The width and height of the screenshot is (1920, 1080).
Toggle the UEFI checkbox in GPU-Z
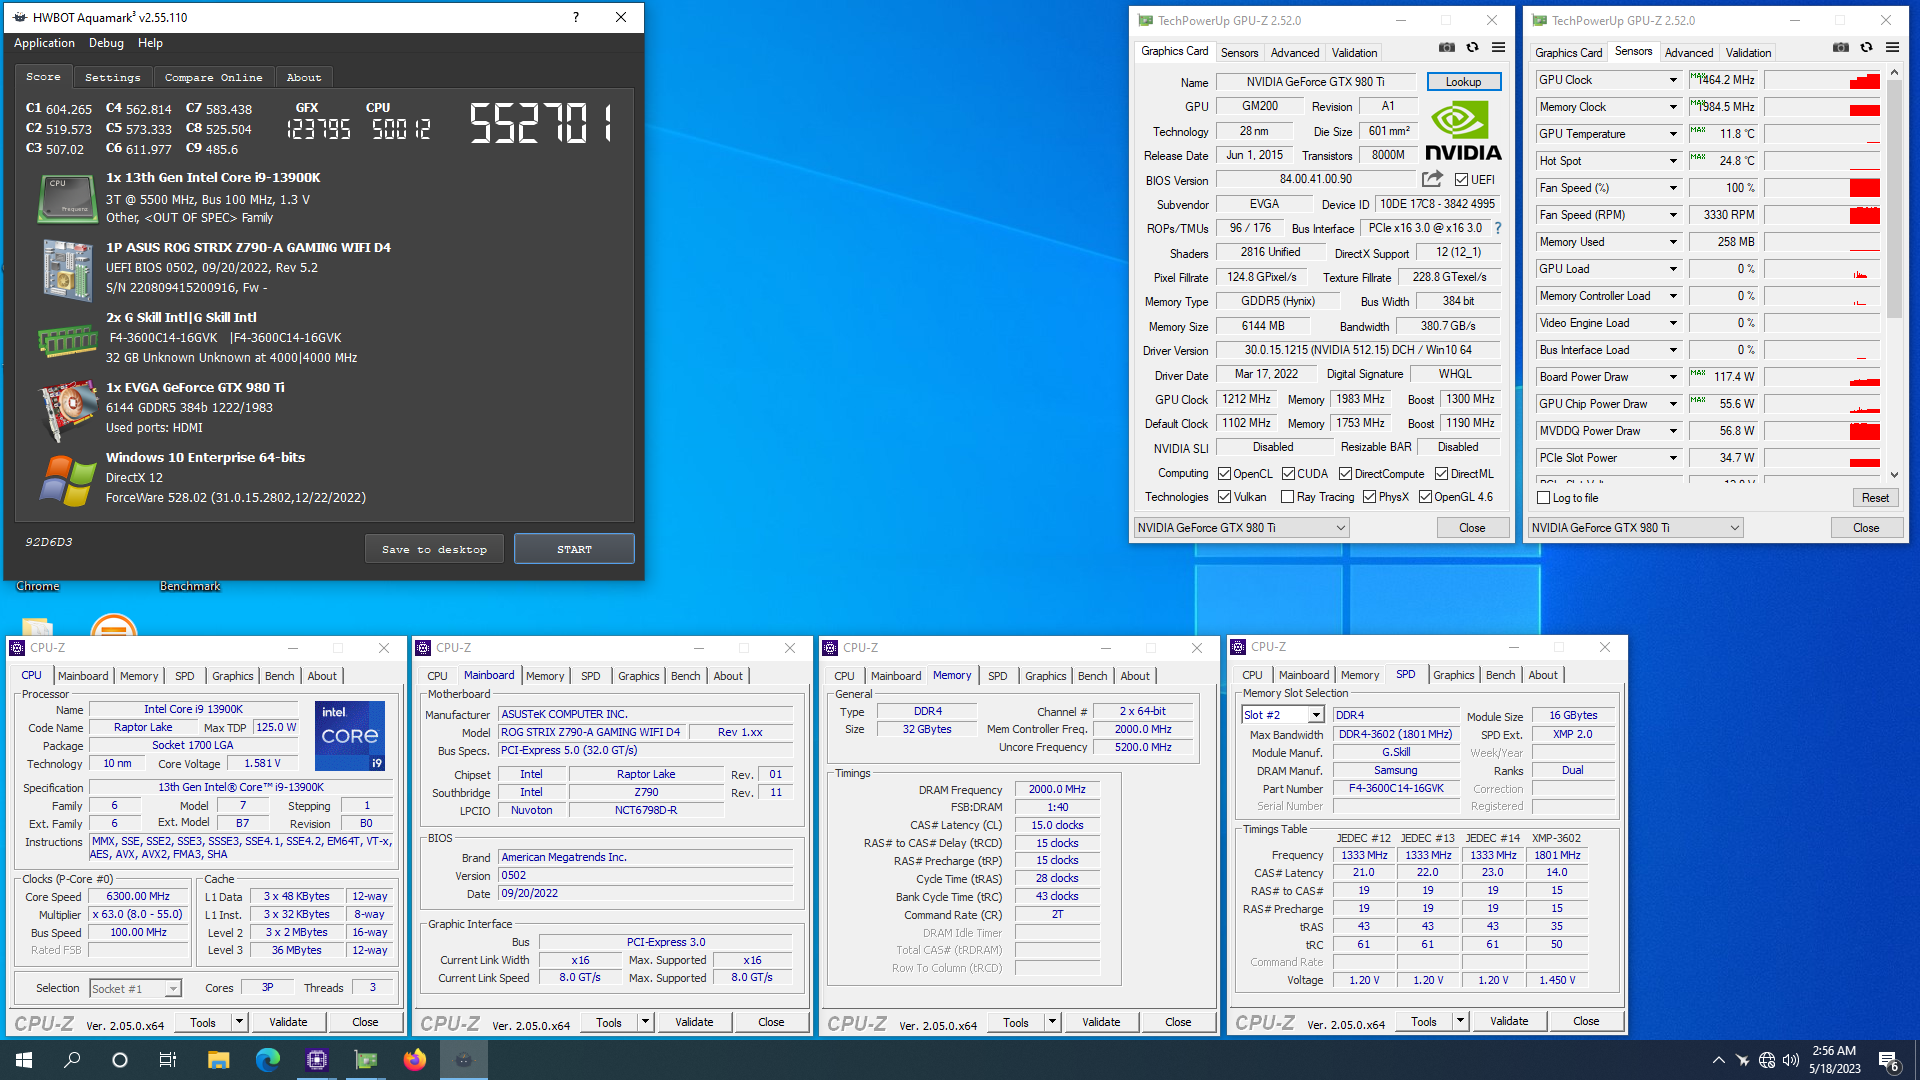tap(1461, 180)
